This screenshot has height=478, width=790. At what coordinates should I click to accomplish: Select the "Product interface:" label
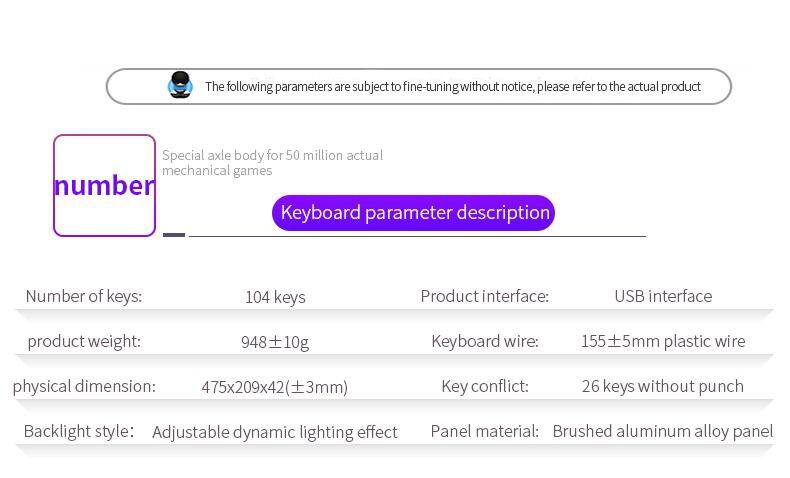click(x=484, y=296)
